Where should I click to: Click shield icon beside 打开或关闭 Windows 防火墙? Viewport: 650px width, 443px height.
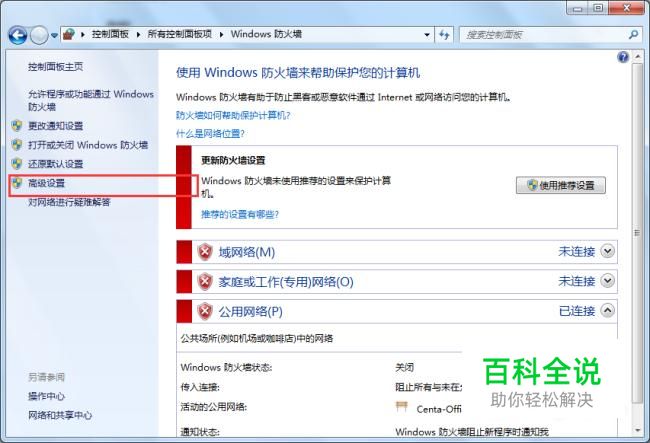[17, 145]
